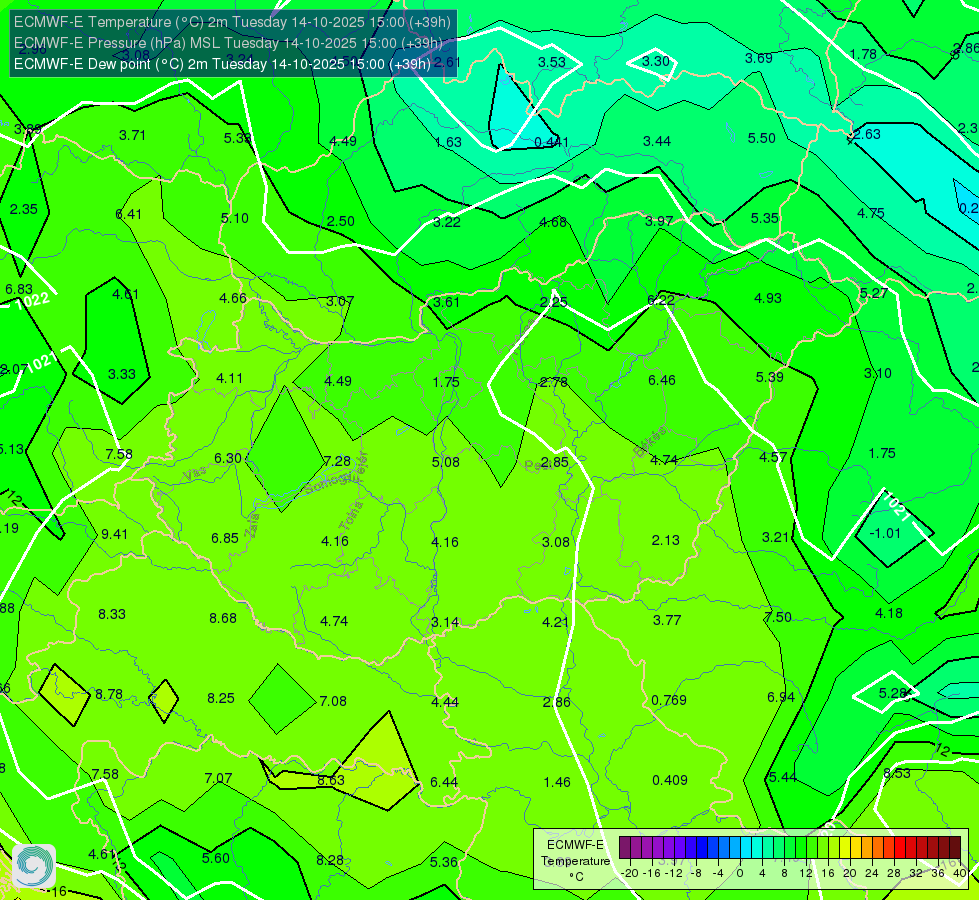Click the dew point value 8.68
This screenshot has height=900, width=979.
[223, 618]
